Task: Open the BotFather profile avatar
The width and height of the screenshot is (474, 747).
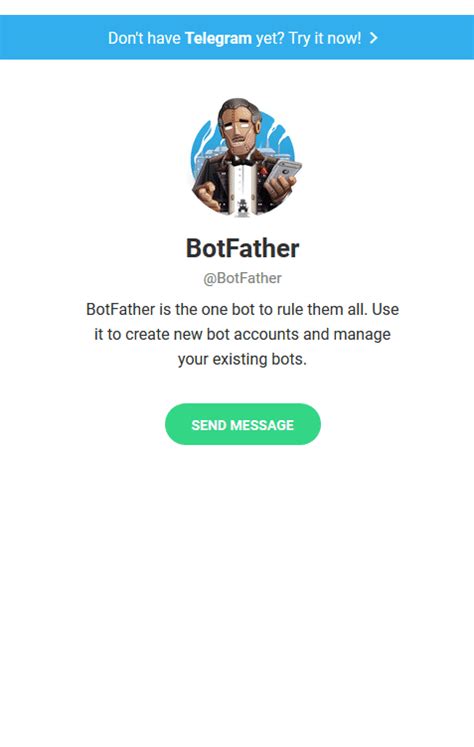Action: 245,158
